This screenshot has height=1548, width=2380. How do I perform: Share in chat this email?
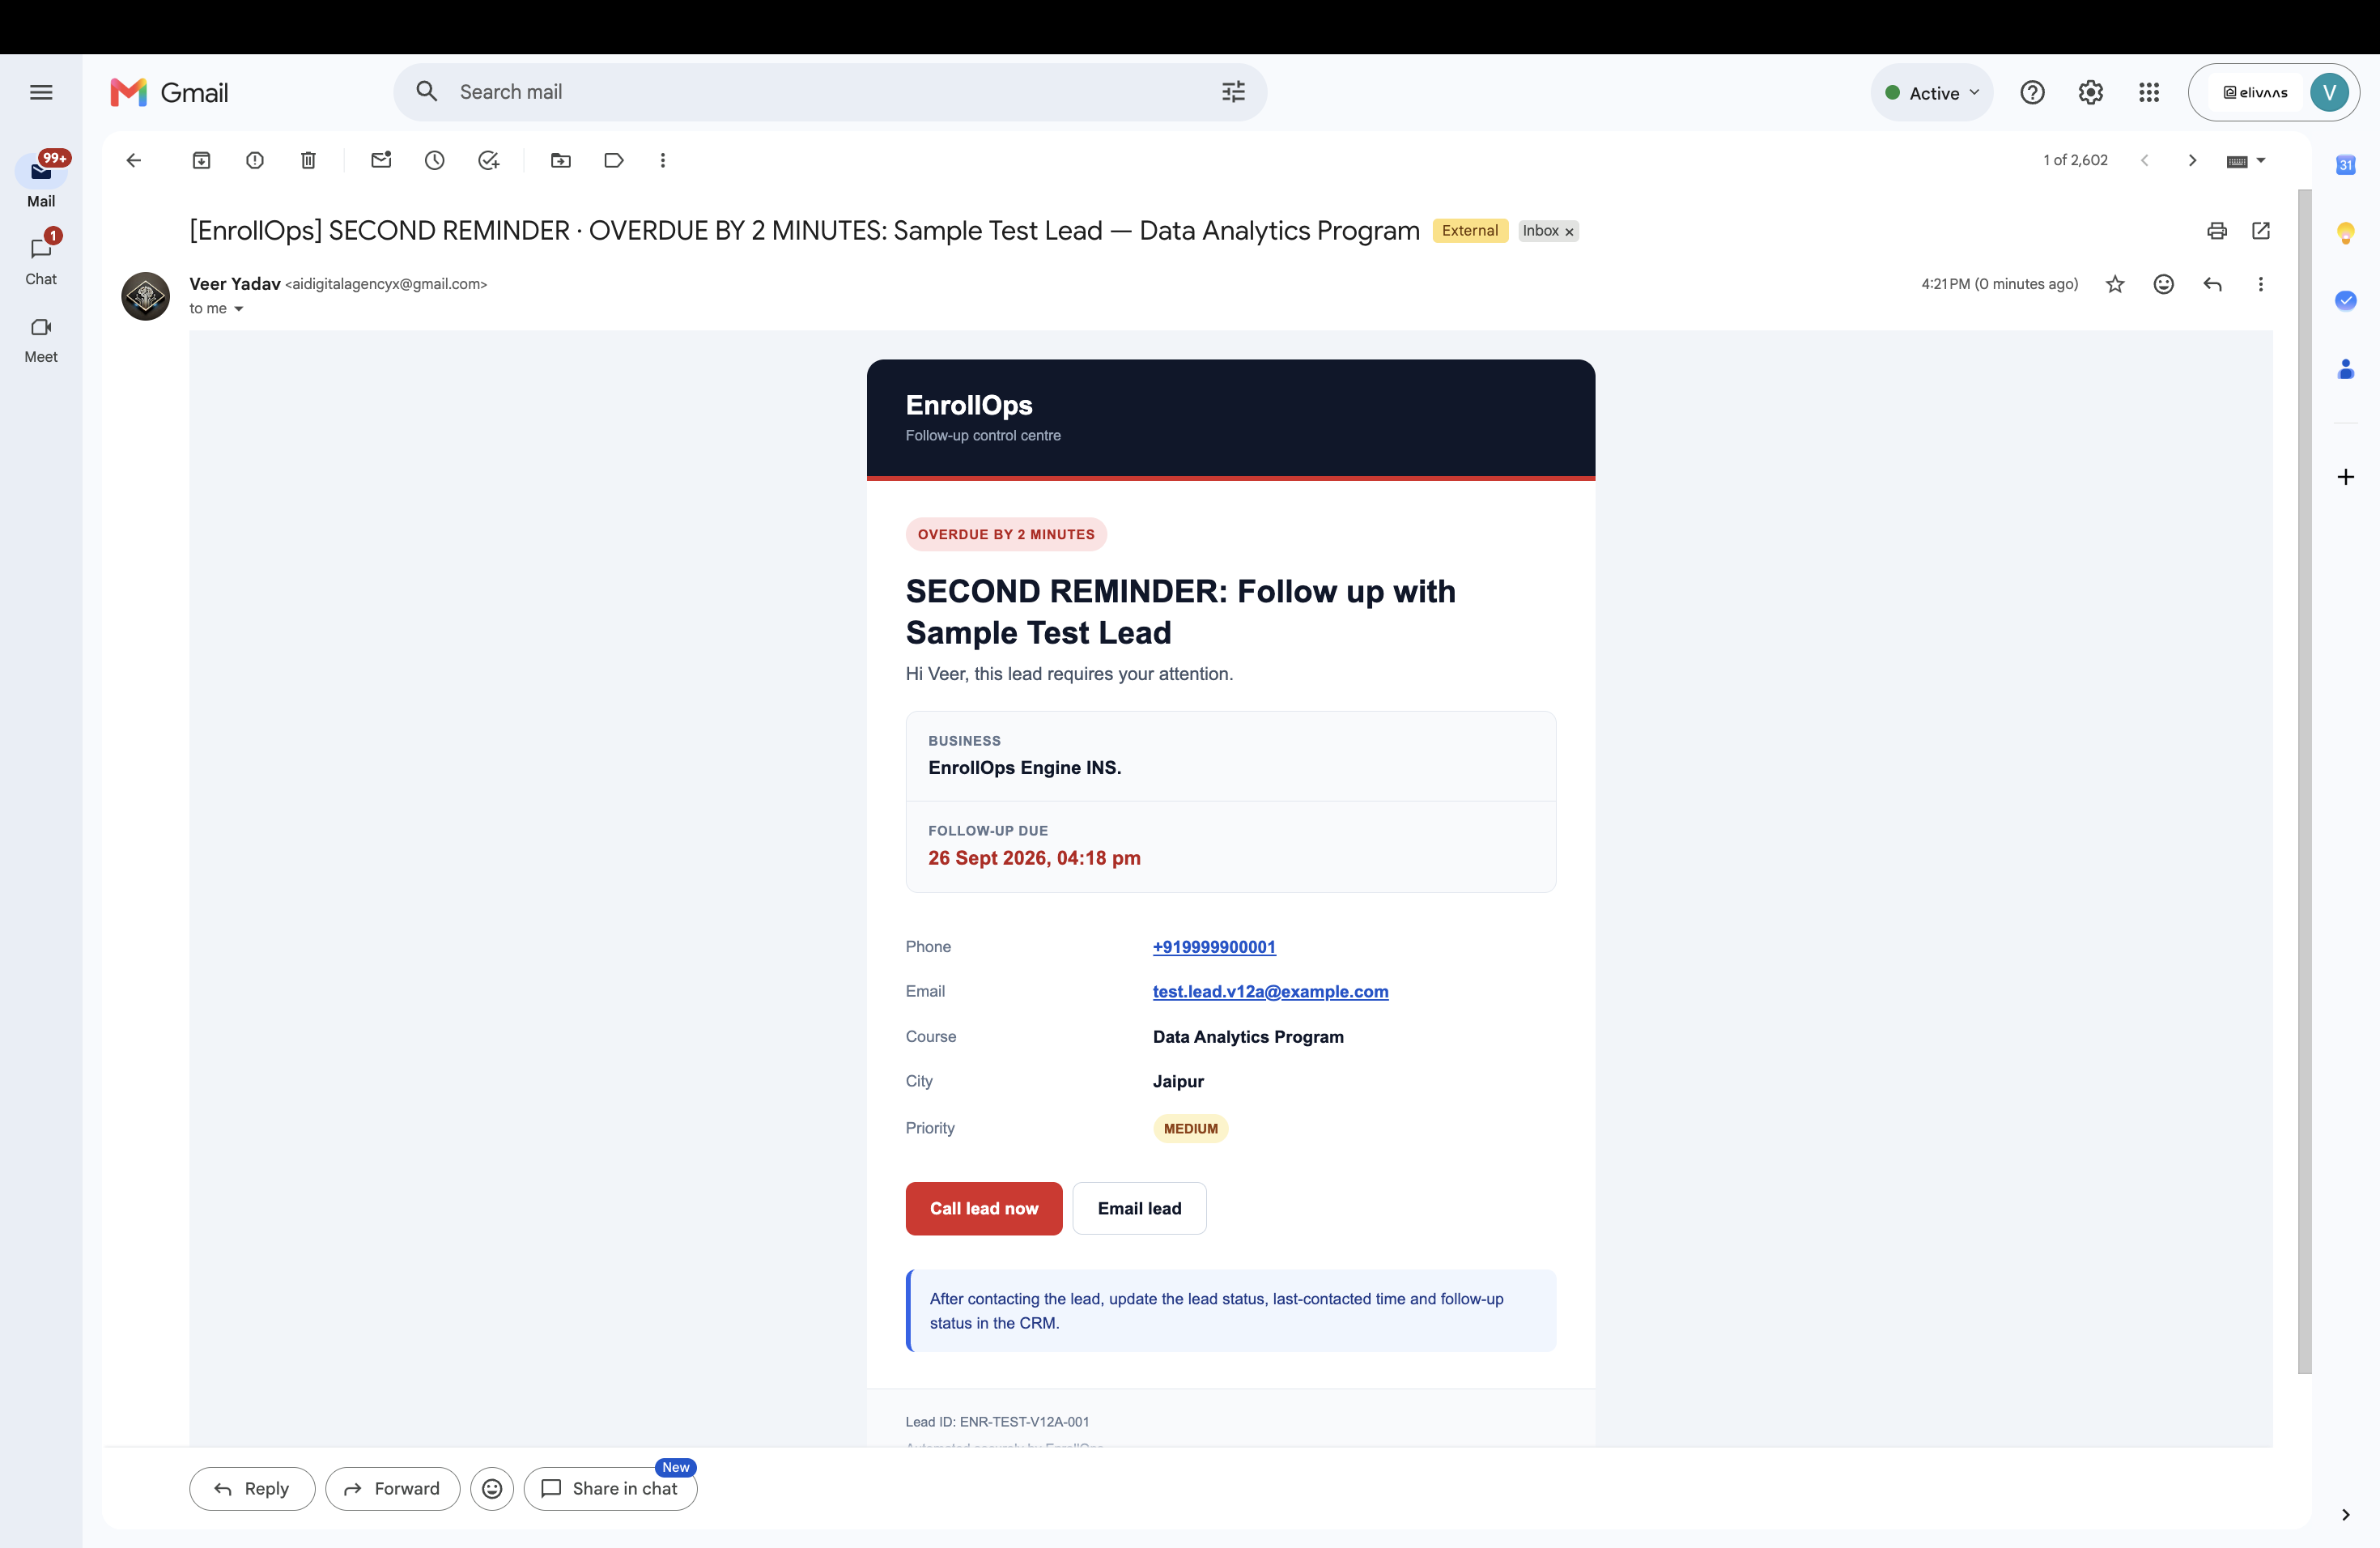click(610, 1488)
